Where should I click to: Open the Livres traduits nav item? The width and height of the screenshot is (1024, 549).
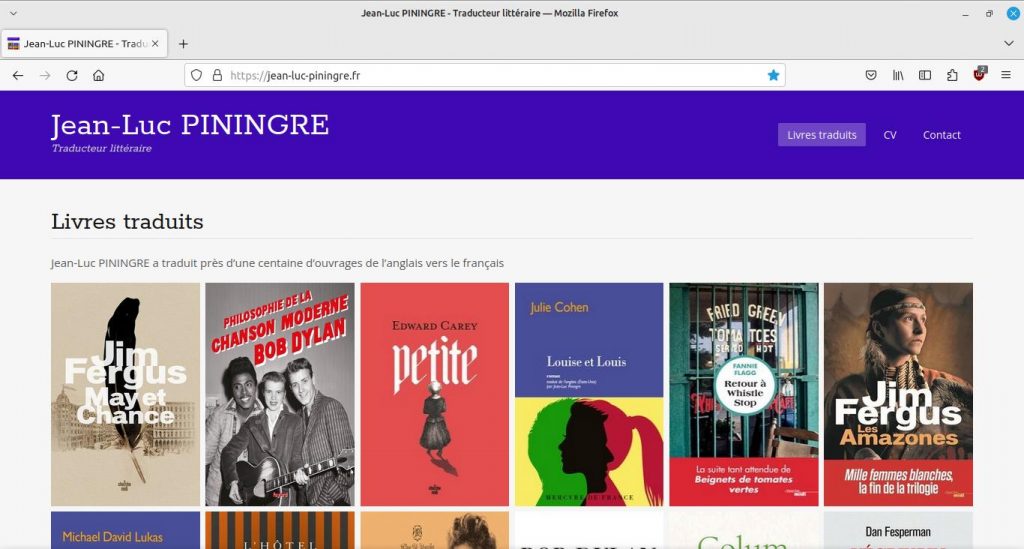click(x=821, y=135)
